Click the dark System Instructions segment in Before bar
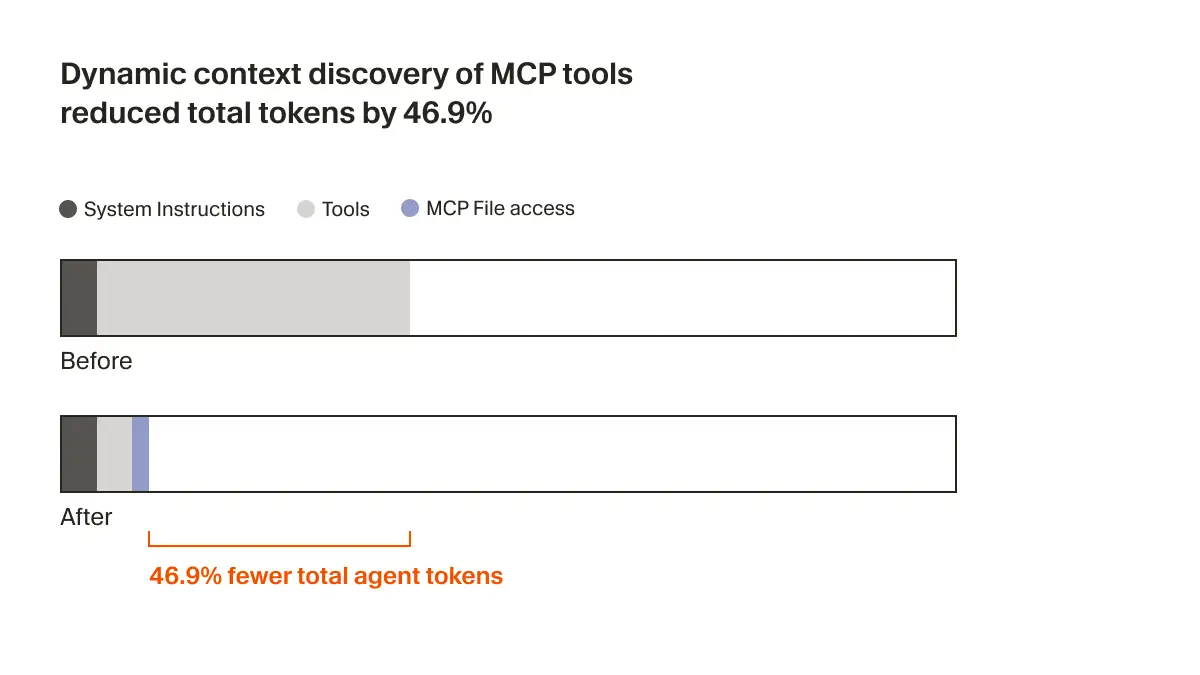This screenshot has height=675, width=1200. coord(79,298)
